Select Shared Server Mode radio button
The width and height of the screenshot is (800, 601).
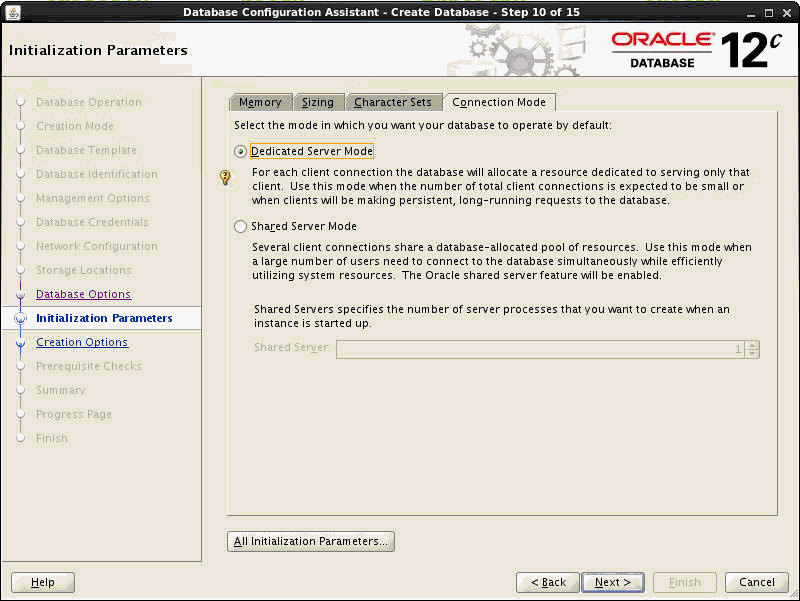pyautogui.click(x=240, y=227)
